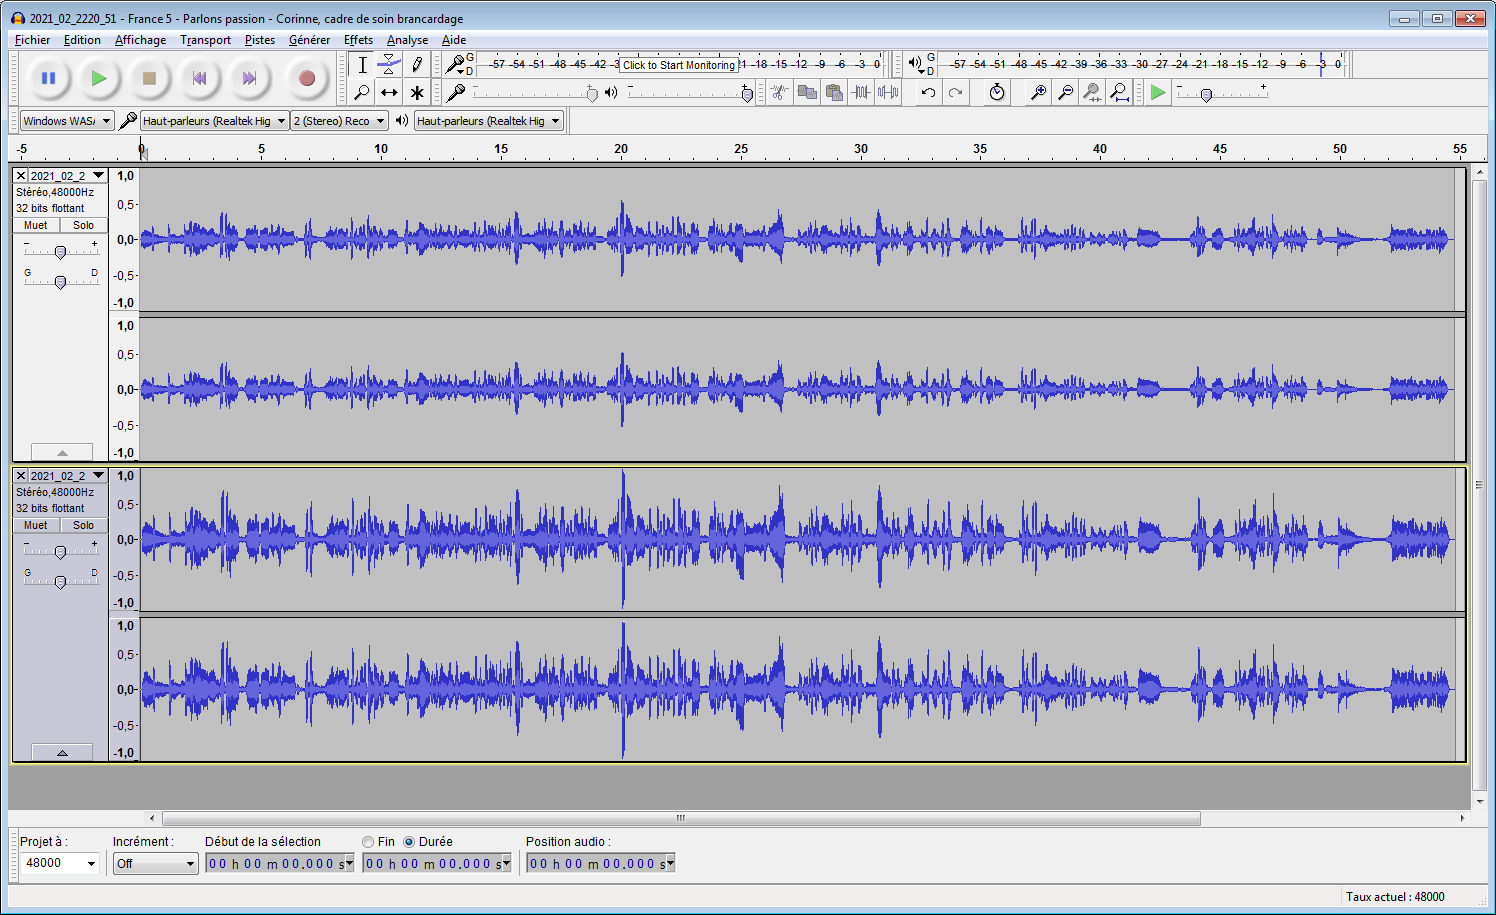The width and height of the screenshot is (1496, 915).
Task: Click the Record button
Action: pos(307,78)
